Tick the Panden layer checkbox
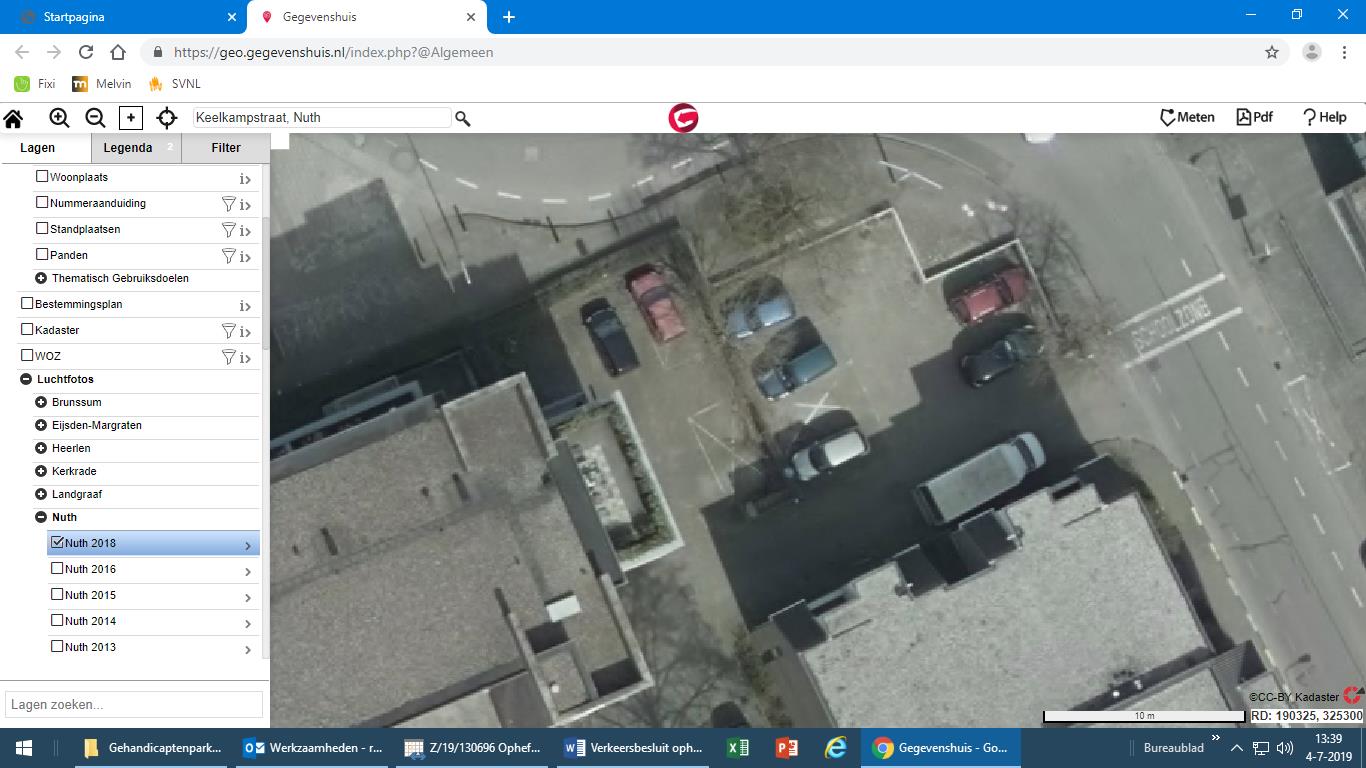Viewport: 1366px width, 768px height. click(42, 255)
